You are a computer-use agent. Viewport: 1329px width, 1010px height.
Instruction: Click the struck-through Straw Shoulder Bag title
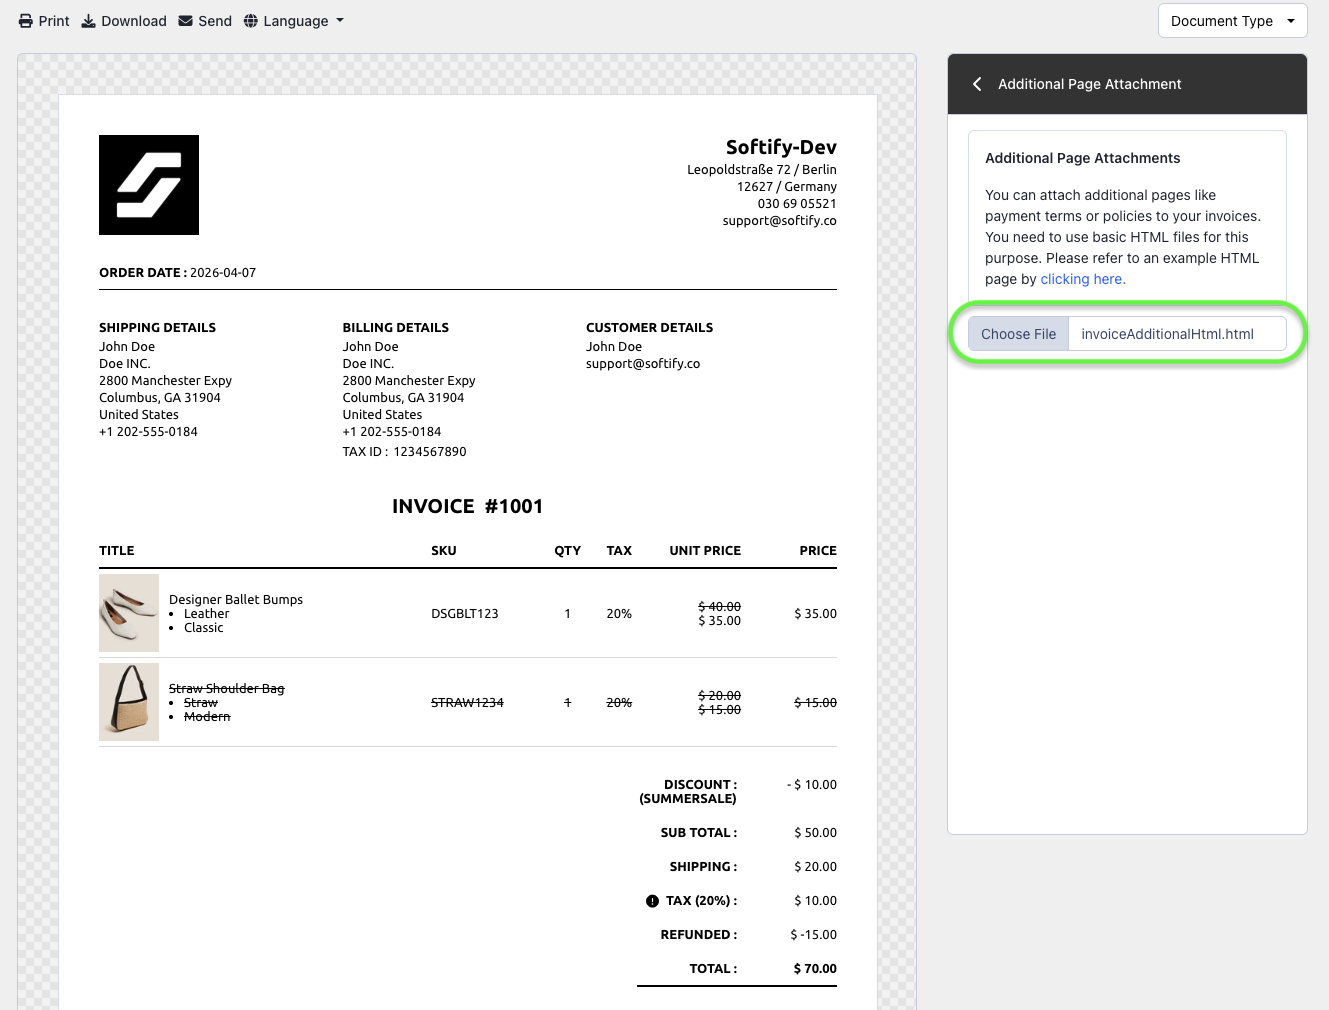tap(226, 689)
